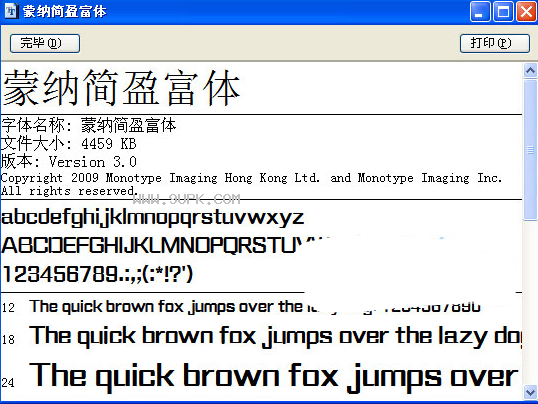Click the lowercase alphabet sample line

tap(152, 218)
